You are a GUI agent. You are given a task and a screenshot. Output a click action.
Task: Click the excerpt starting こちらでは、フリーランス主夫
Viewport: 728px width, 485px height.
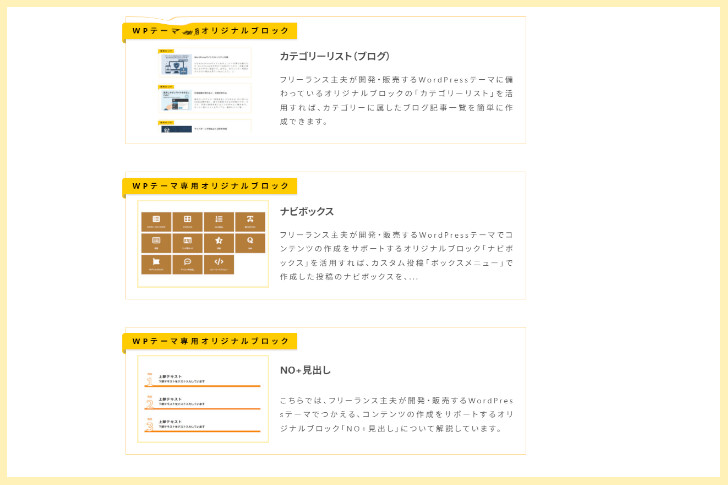point(396,414)
